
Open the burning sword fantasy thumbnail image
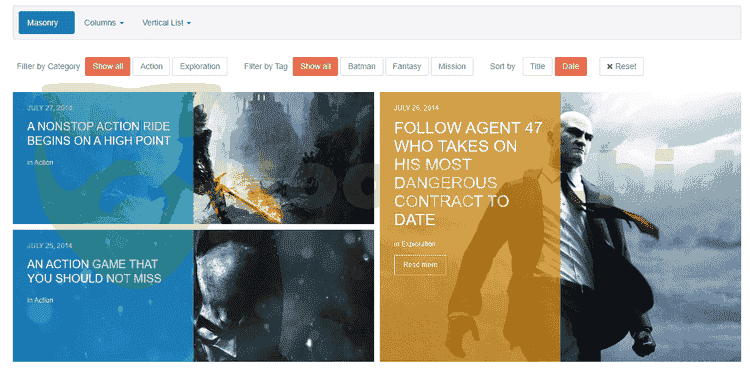pos(284,158)
